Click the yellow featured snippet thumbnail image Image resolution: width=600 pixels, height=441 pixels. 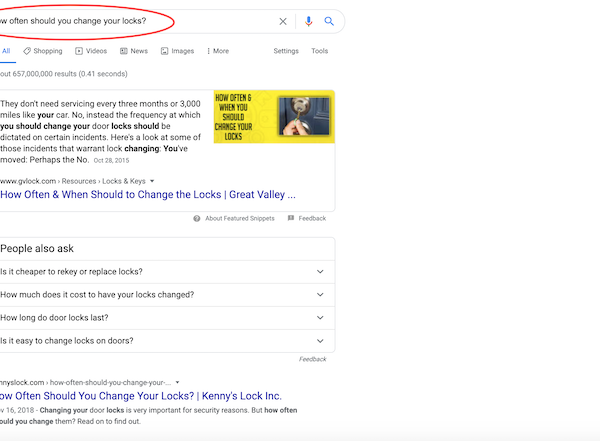[x=272, y=129]
